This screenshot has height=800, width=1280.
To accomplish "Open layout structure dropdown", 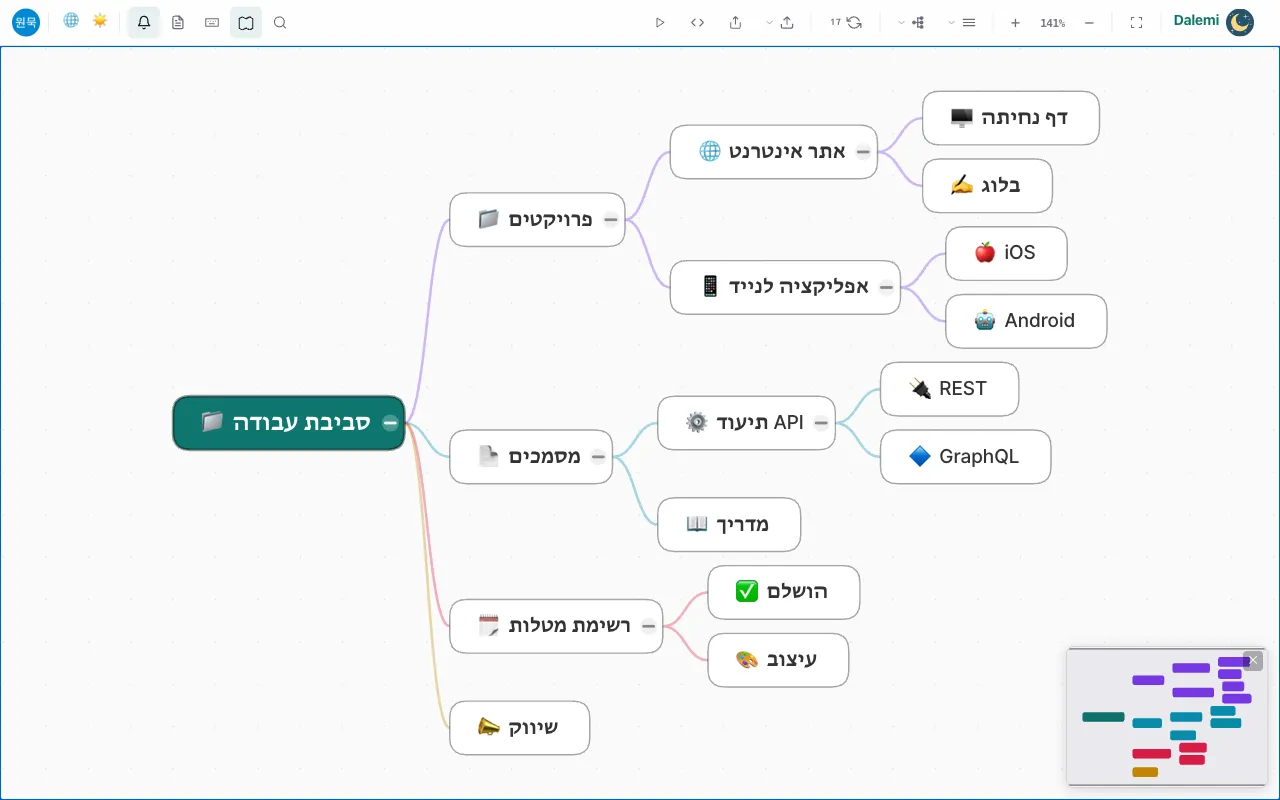I will point(911,22).
